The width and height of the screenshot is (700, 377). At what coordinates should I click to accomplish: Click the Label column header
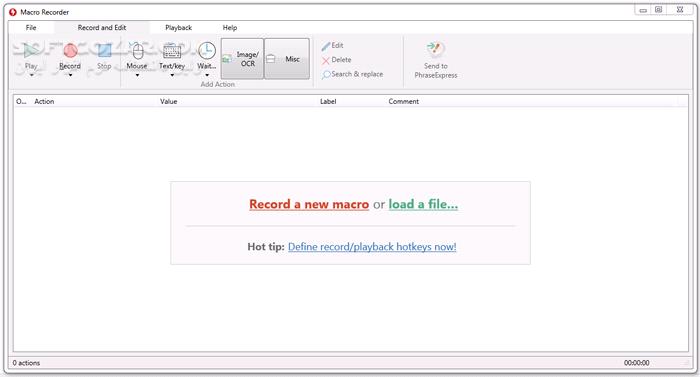[x=328, y=101]
